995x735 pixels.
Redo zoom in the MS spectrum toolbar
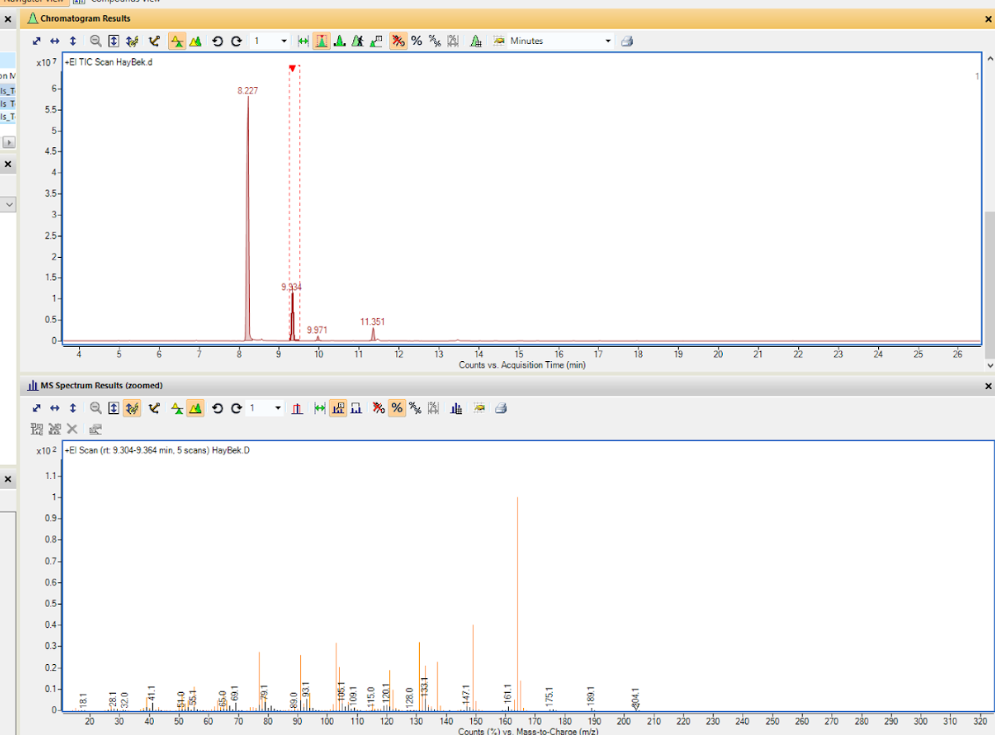coord(236,408)
